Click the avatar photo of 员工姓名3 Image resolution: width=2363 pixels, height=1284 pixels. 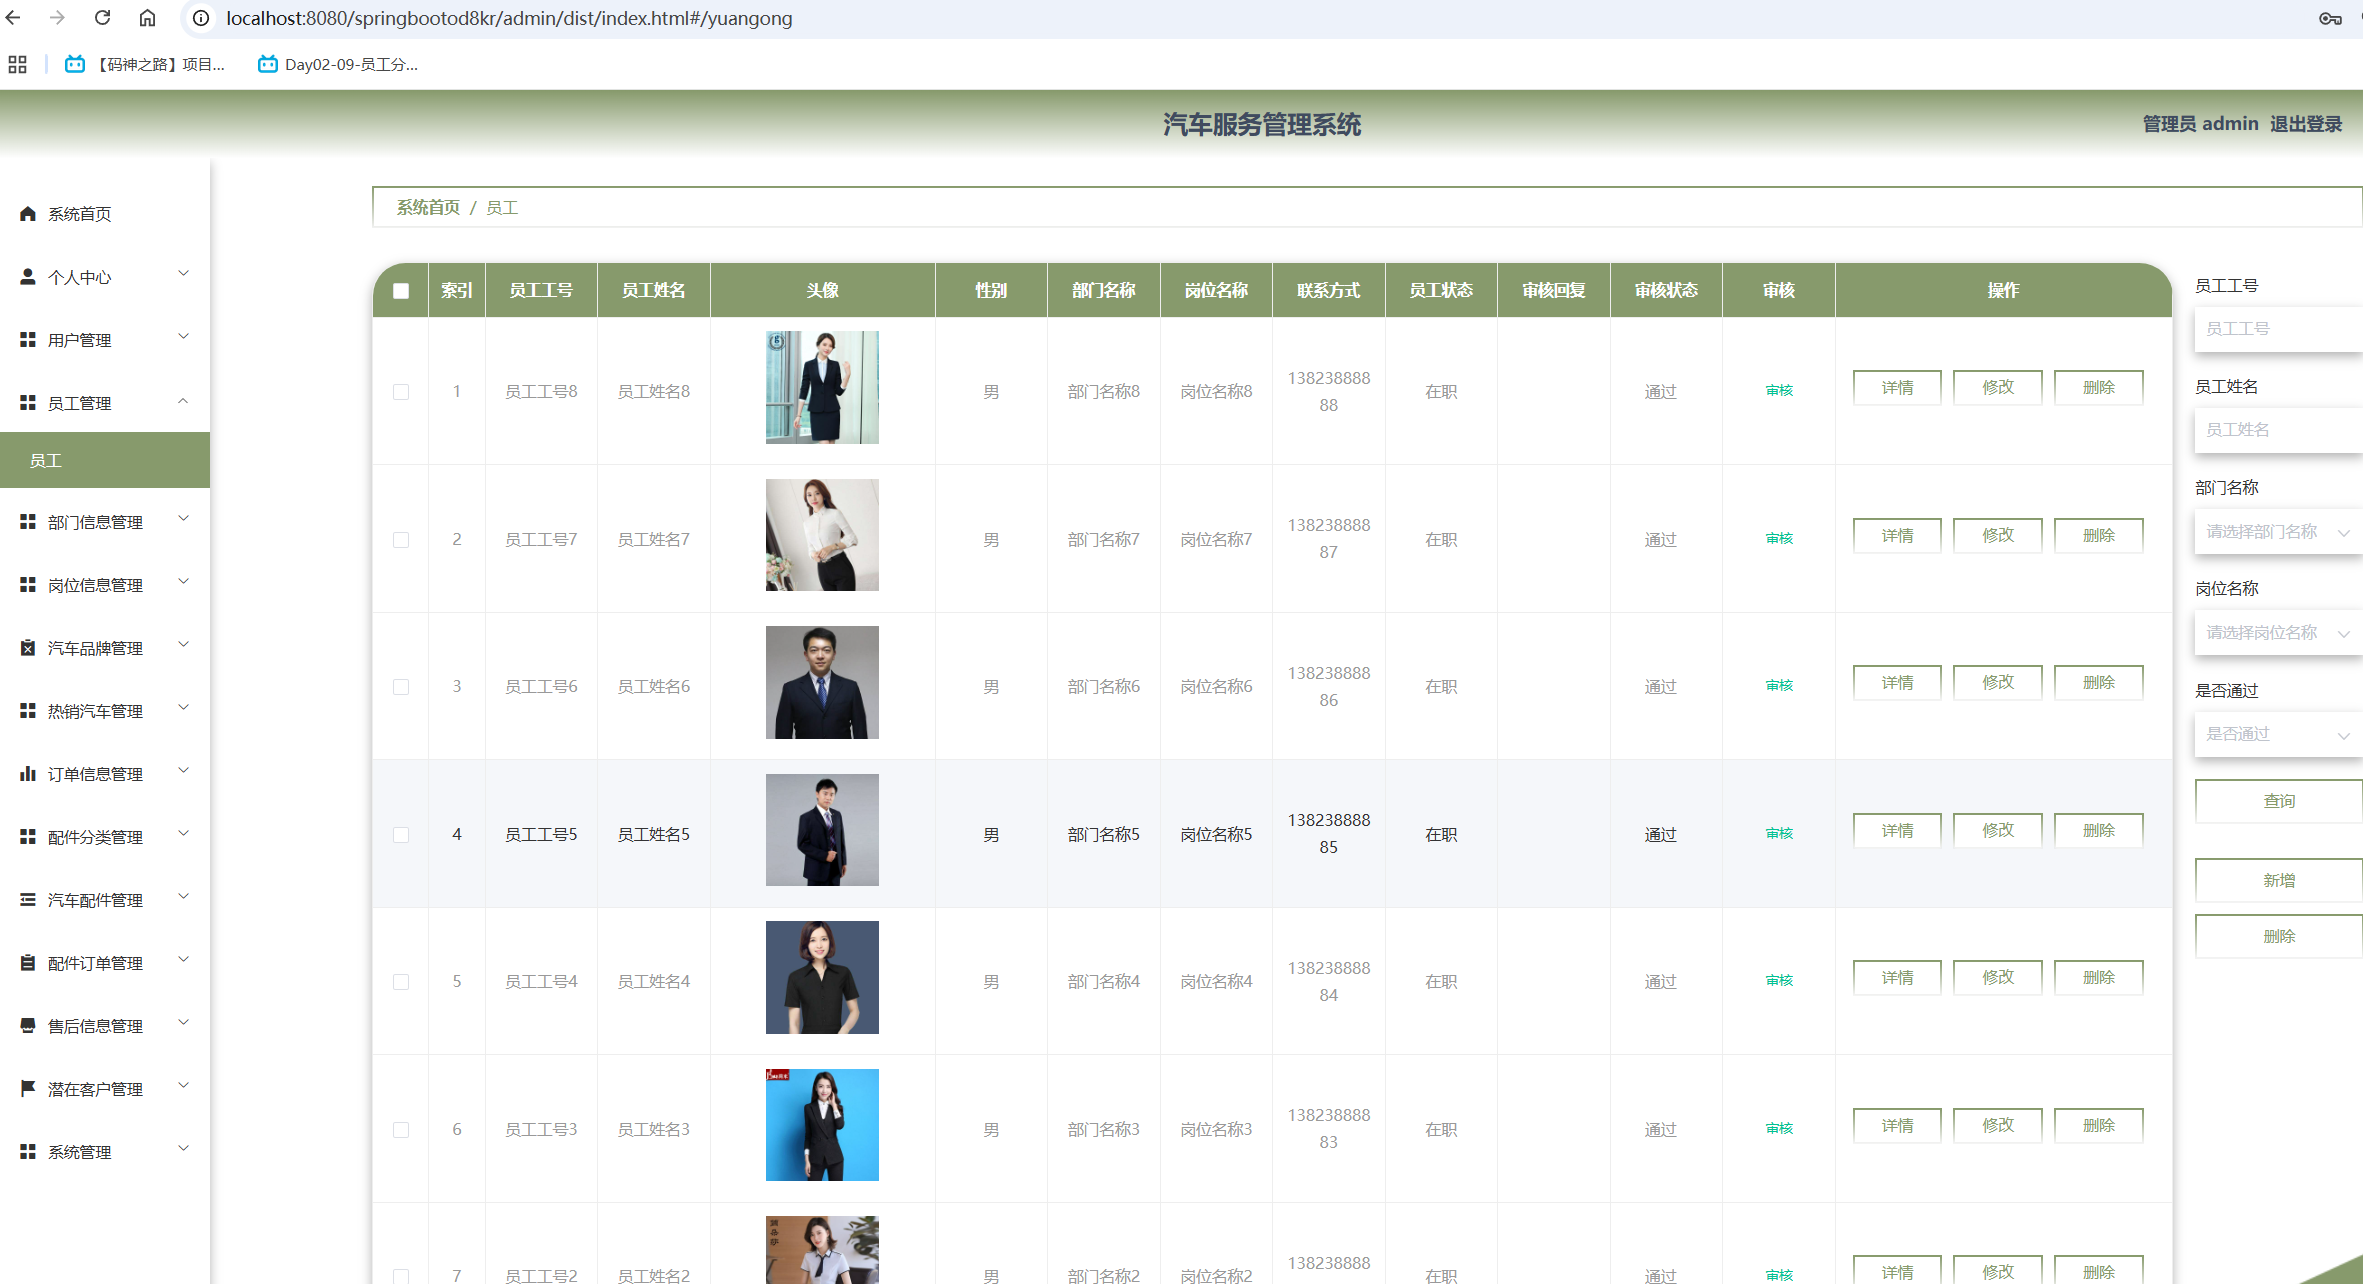tap(822, 1125)
